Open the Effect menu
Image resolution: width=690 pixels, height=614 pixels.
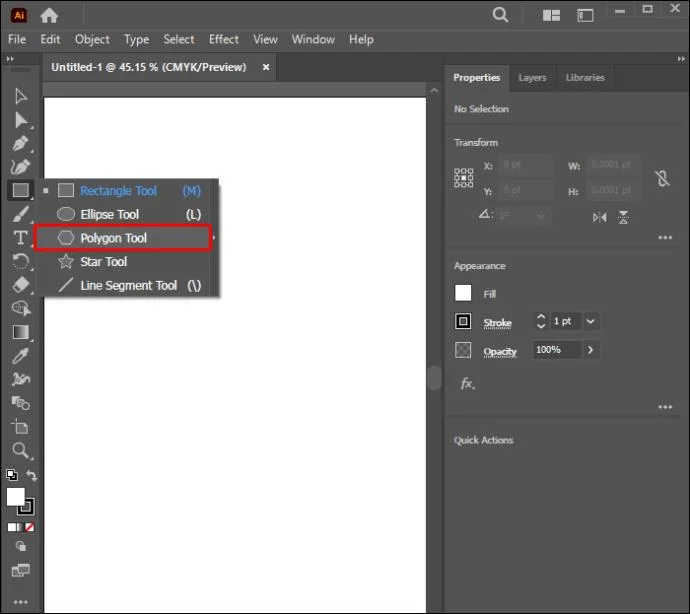point(224,40)
